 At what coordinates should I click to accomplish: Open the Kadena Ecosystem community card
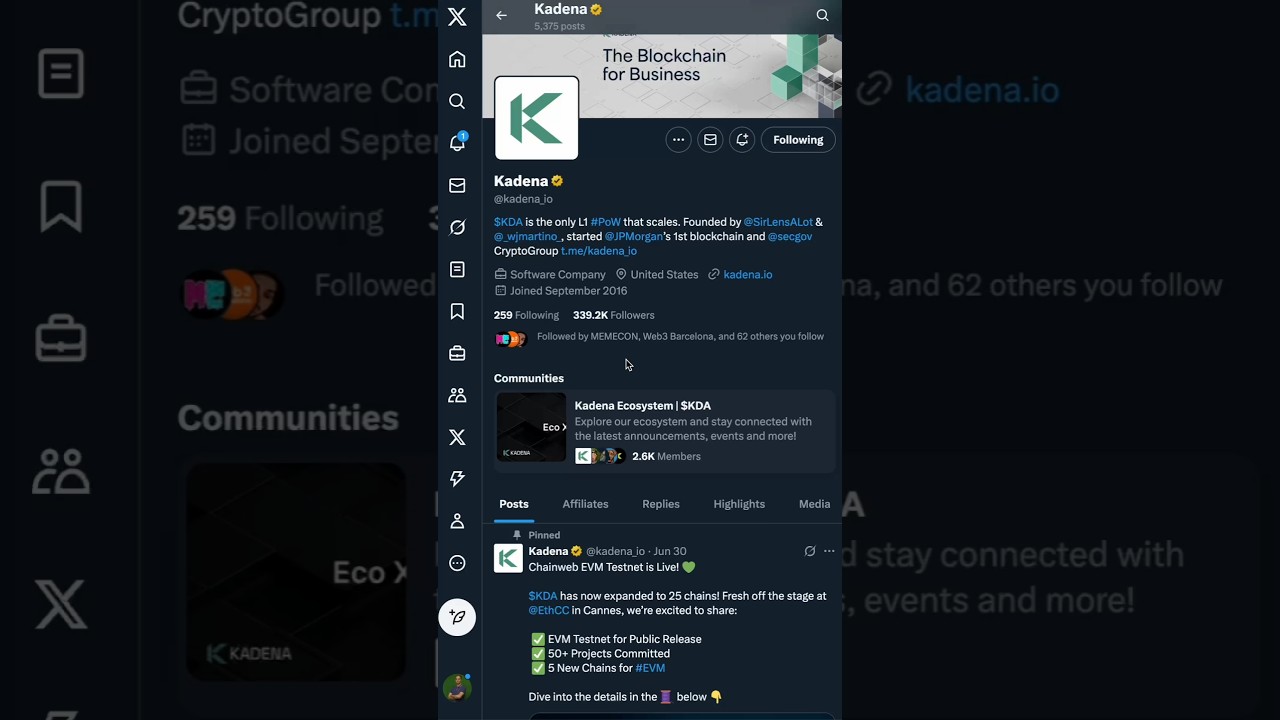tap(664, 430)
